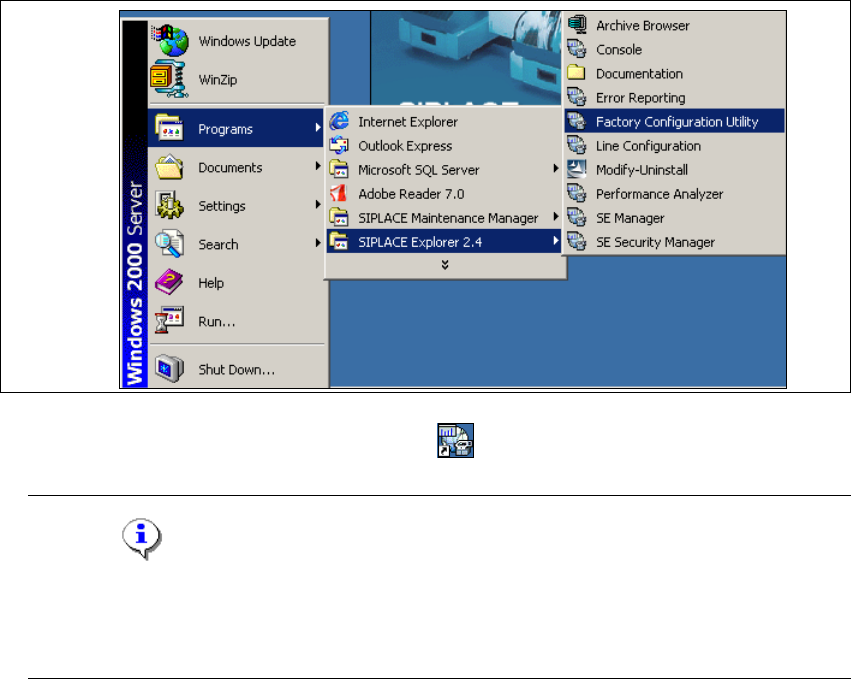Image resolution: width=851 pixels, height=679 pixels.
Task: Choose Run... from the Start menu
Action: pos(236,321)
